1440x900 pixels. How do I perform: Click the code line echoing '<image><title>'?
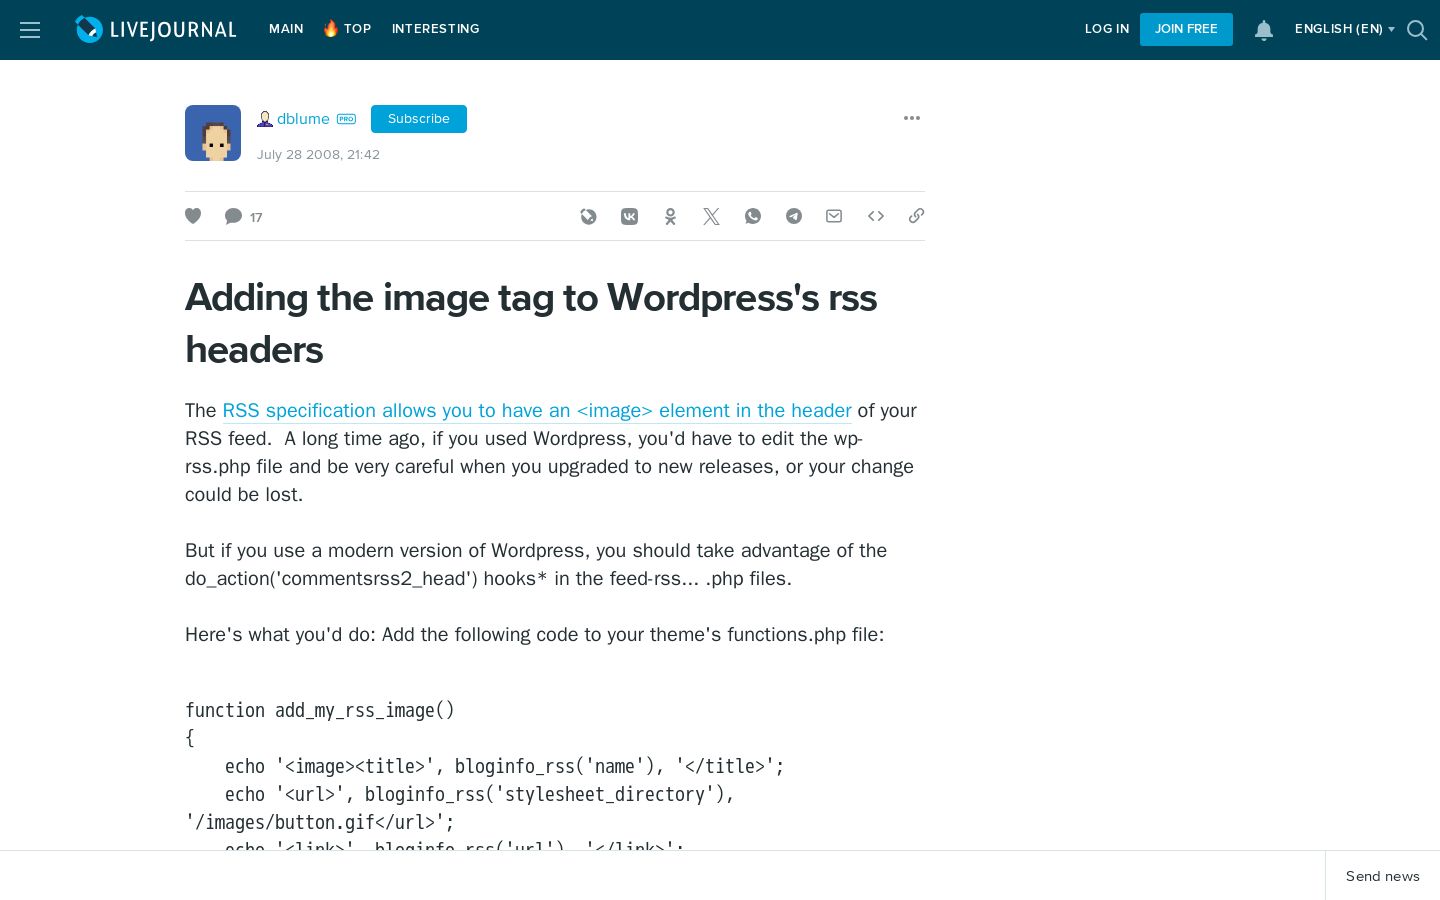[x=505, y=766]
